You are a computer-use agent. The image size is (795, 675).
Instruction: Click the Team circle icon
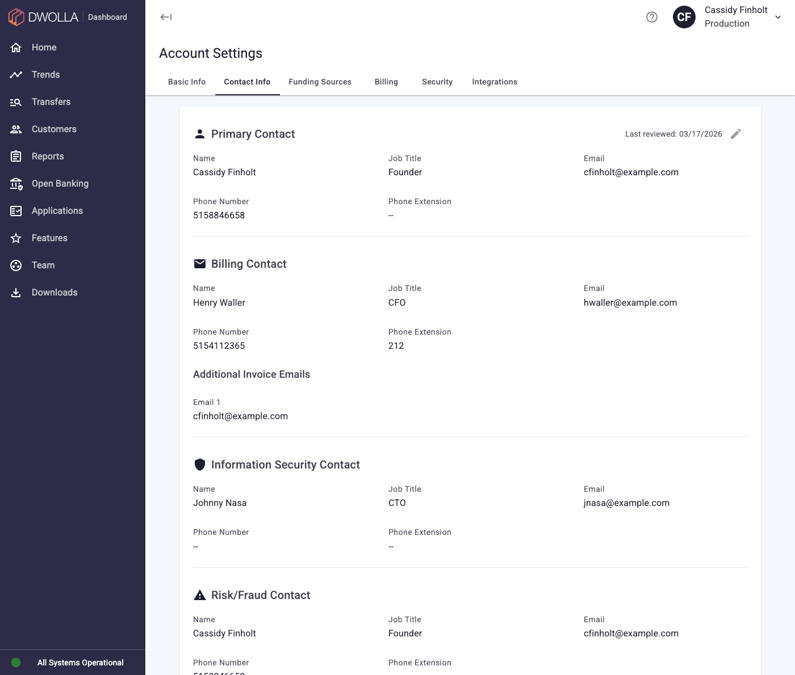click(16, 265)
